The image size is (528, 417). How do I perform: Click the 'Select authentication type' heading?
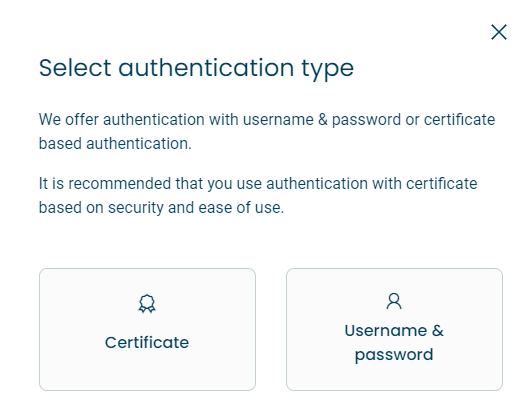click(196, 69)
